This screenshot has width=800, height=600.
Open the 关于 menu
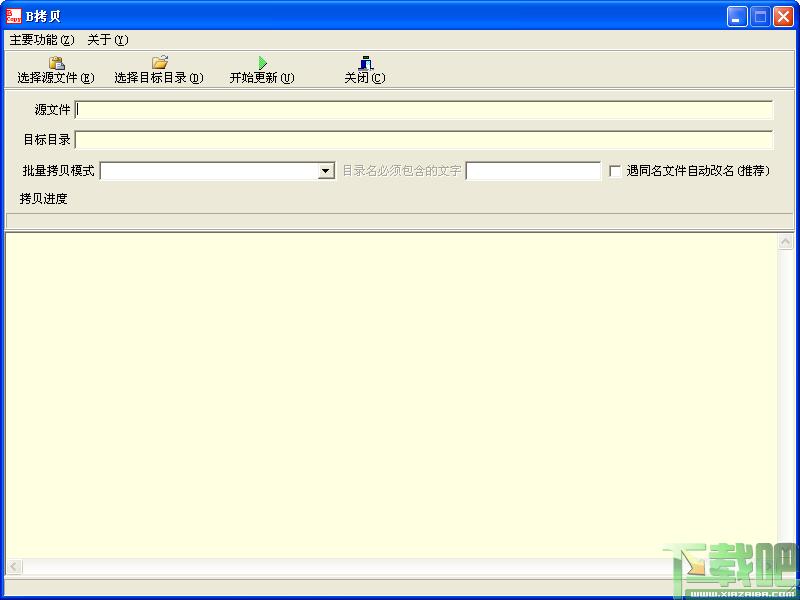click(x=108, y=40)
